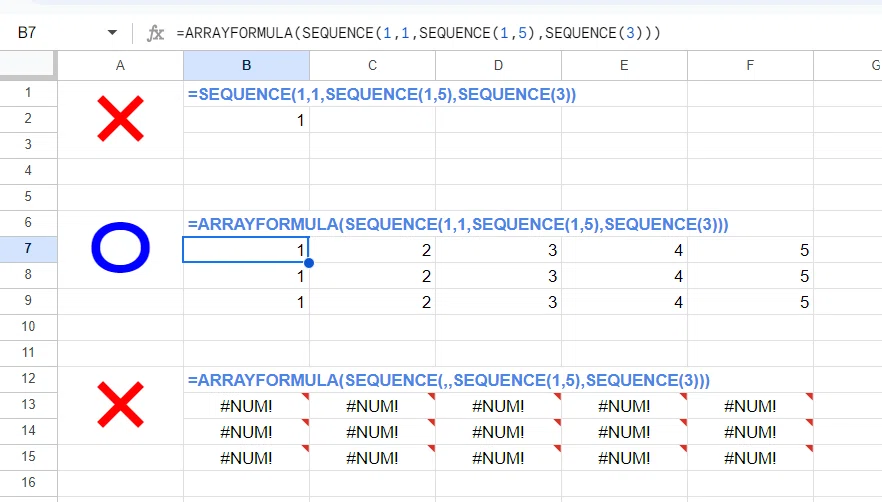Image resolution: width=882 pixels, height=502 pixels.
Task: Select row 12 header
Action: coord(28,378)
